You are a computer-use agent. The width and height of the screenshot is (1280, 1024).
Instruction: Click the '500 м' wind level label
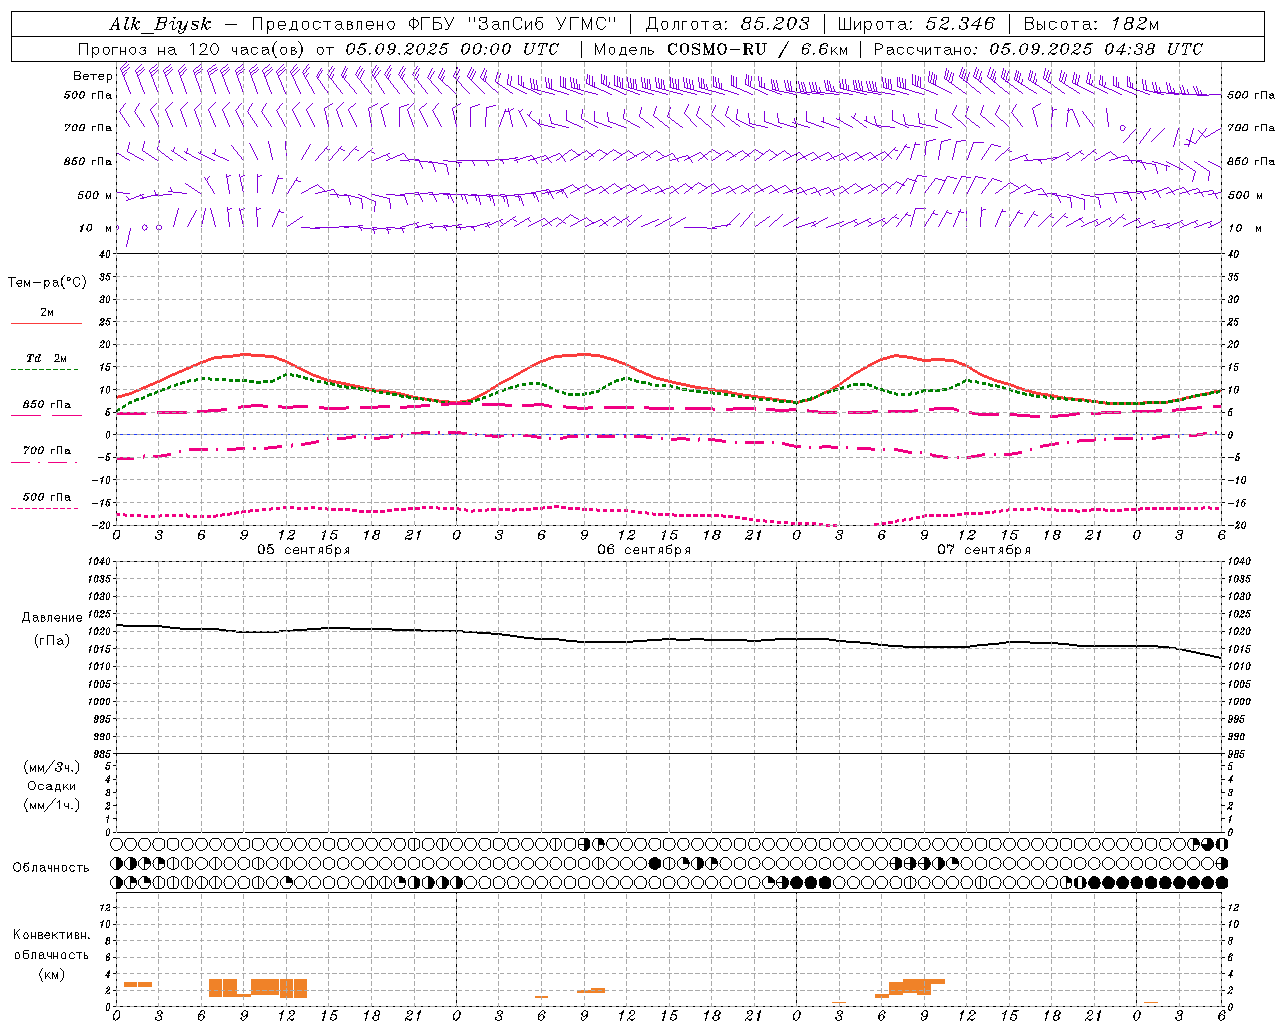click(94, 196)
